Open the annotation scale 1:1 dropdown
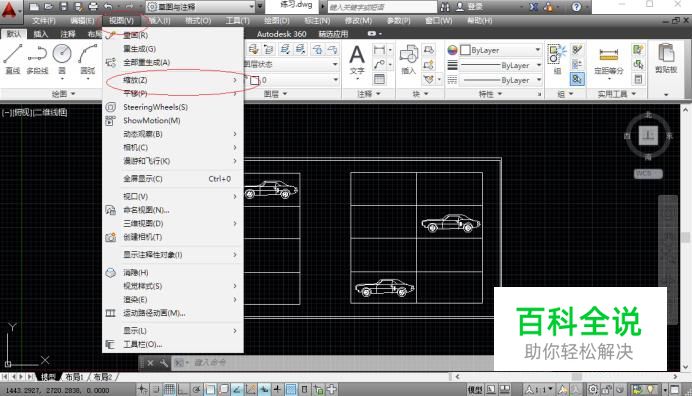The height and width of the screenshot is (396, 692). [x=539, y=389]
